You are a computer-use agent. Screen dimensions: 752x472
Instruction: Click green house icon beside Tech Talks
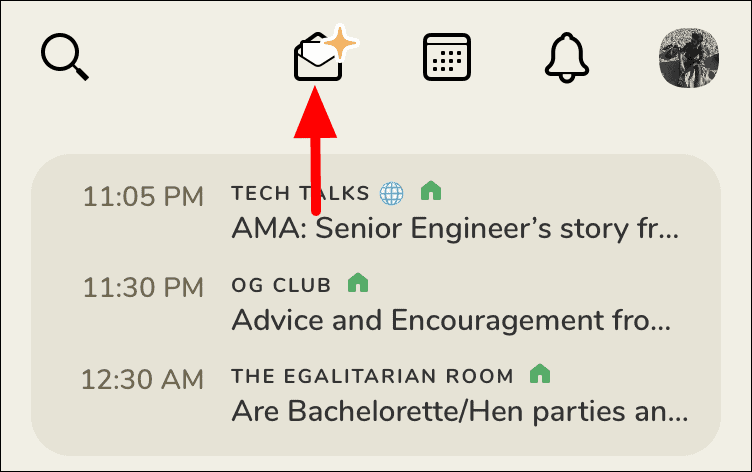[x=431, y=190]
